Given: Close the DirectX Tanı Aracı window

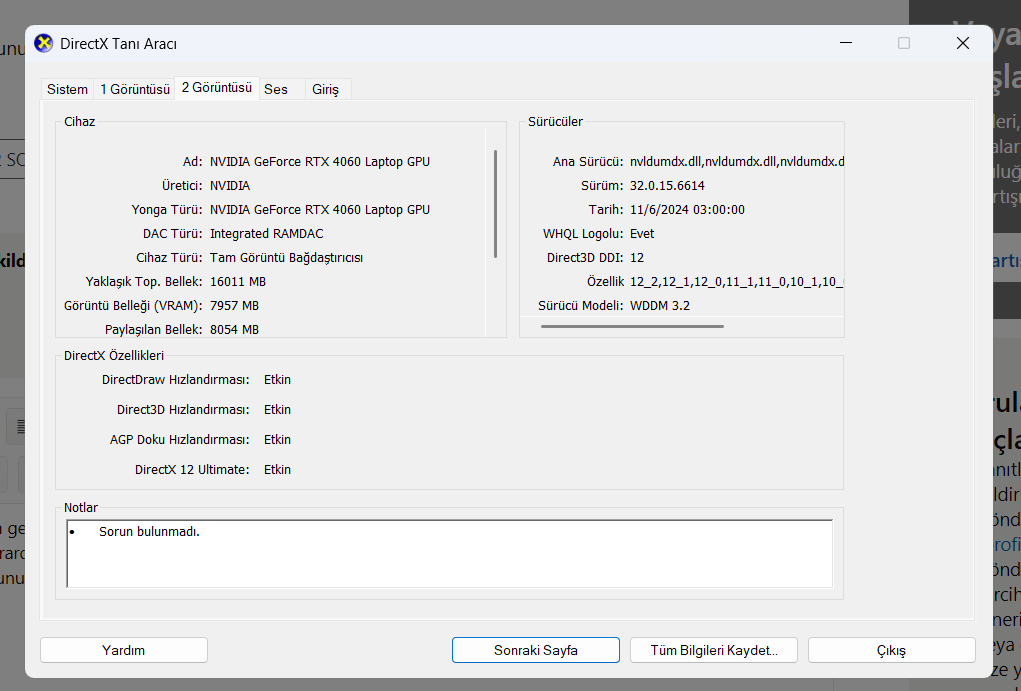Looking at the screenshot, I should click(x=962, y=43).
